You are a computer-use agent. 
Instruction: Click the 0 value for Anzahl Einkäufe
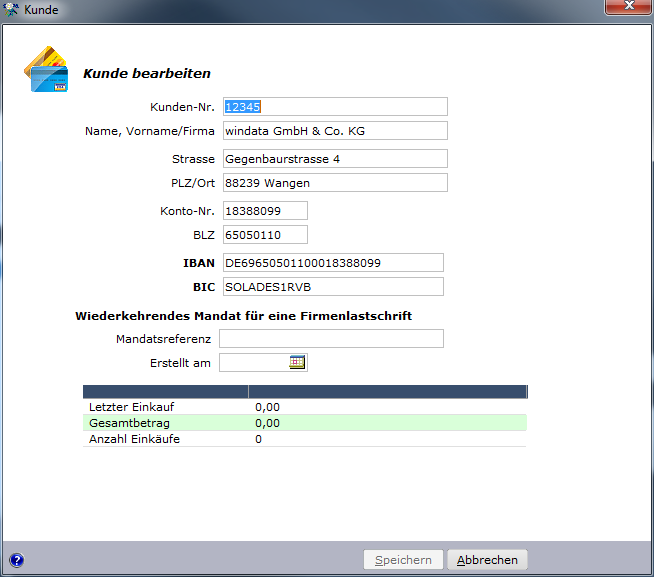point(259,439)
